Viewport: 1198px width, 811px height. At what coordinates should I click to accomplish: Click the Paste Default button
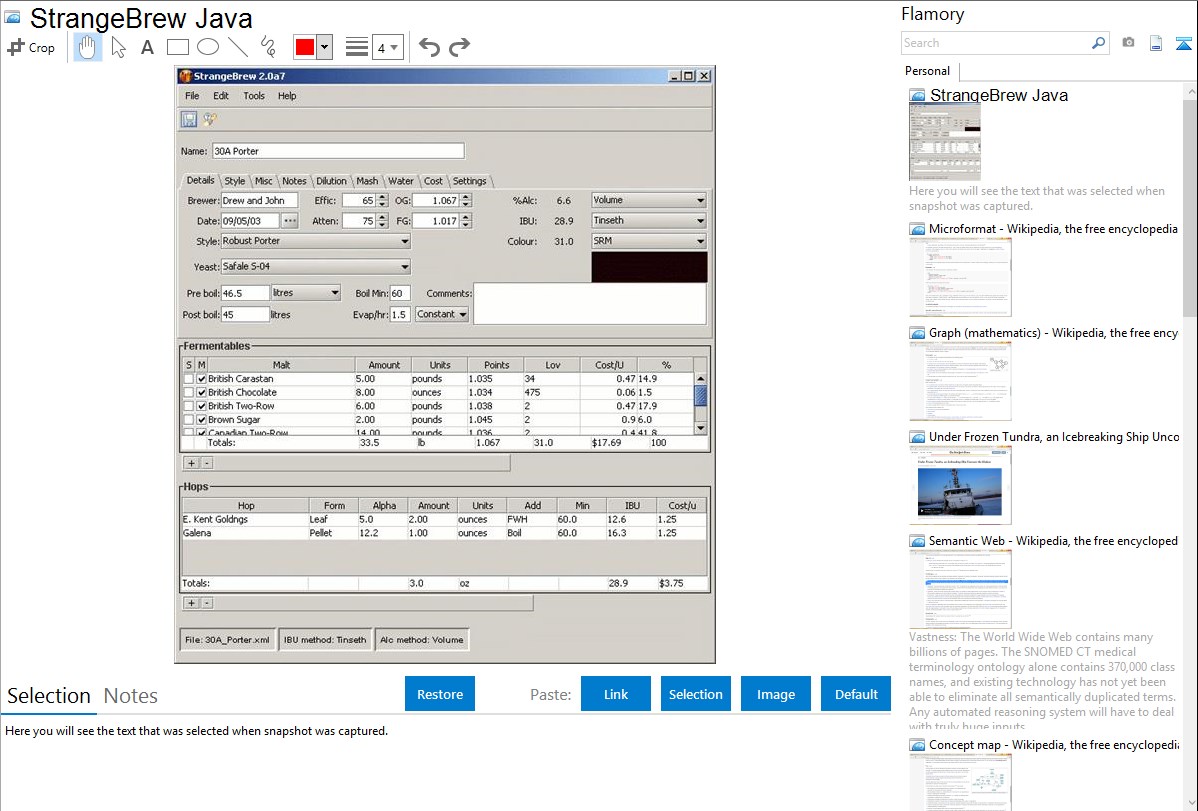(856, 694)
